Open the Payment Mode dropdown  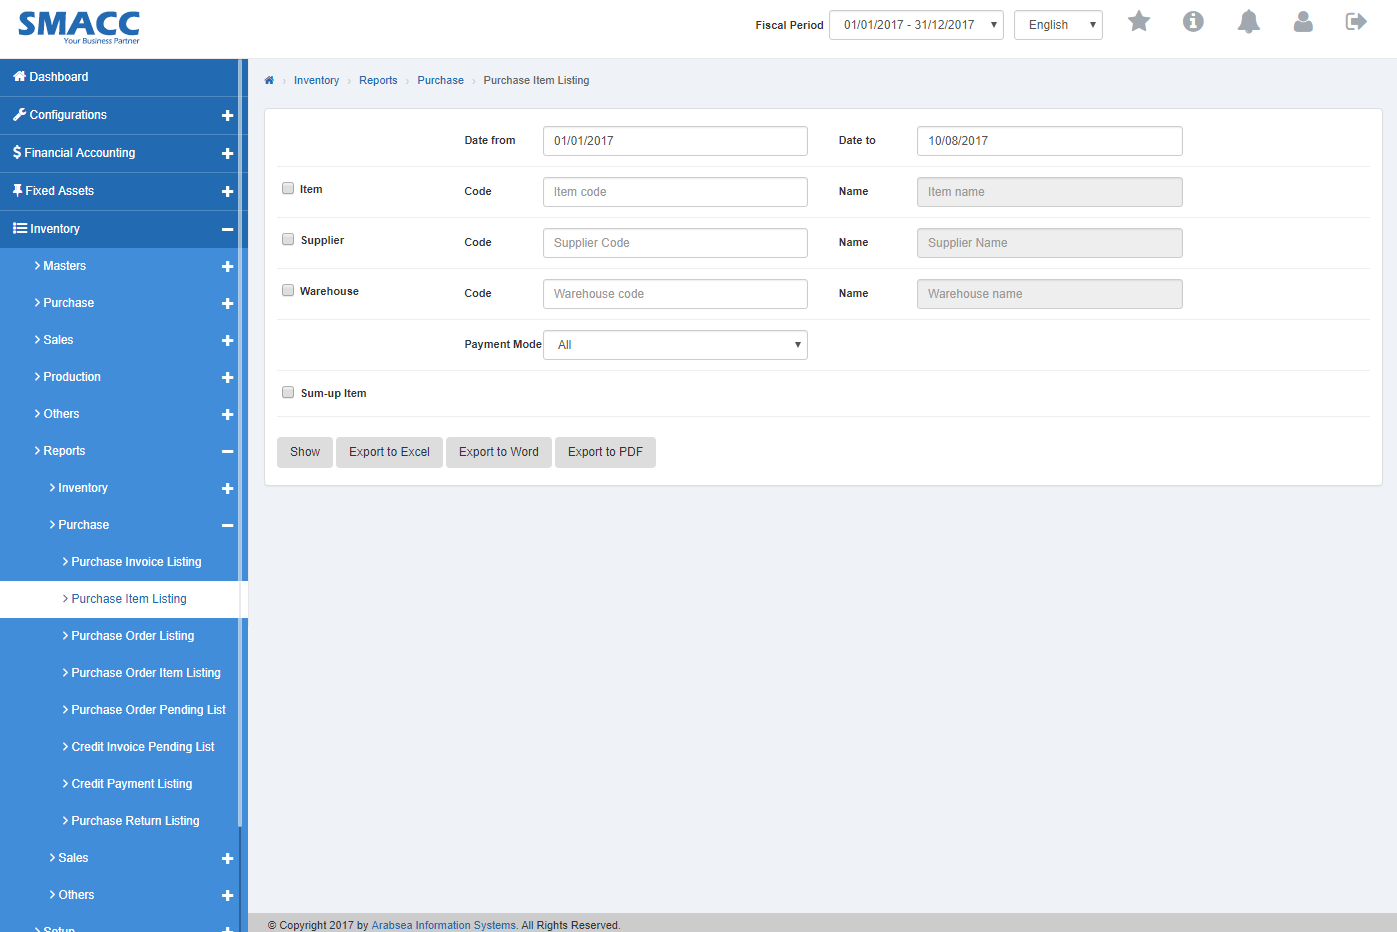tap(674, 344)
